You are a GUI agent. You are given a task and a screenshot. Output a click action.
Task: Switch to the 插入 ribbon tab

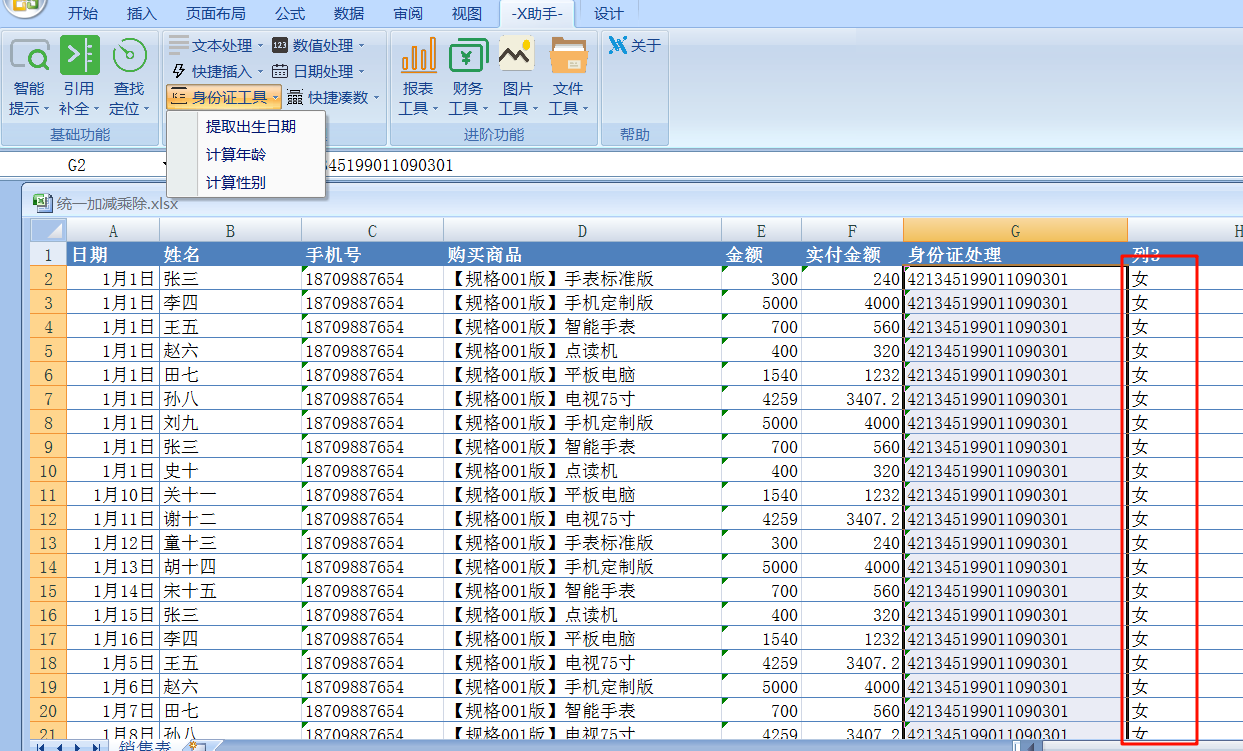click(142, 13)
